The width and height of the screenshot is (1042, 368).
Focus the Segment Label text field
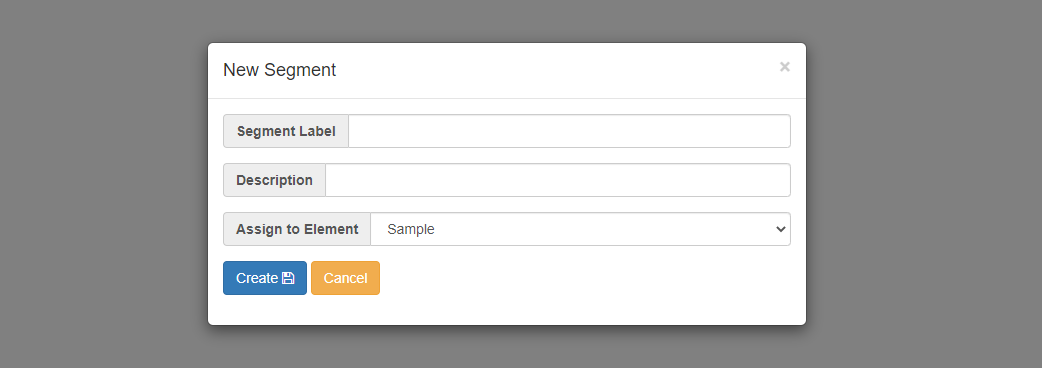[570, 131]
